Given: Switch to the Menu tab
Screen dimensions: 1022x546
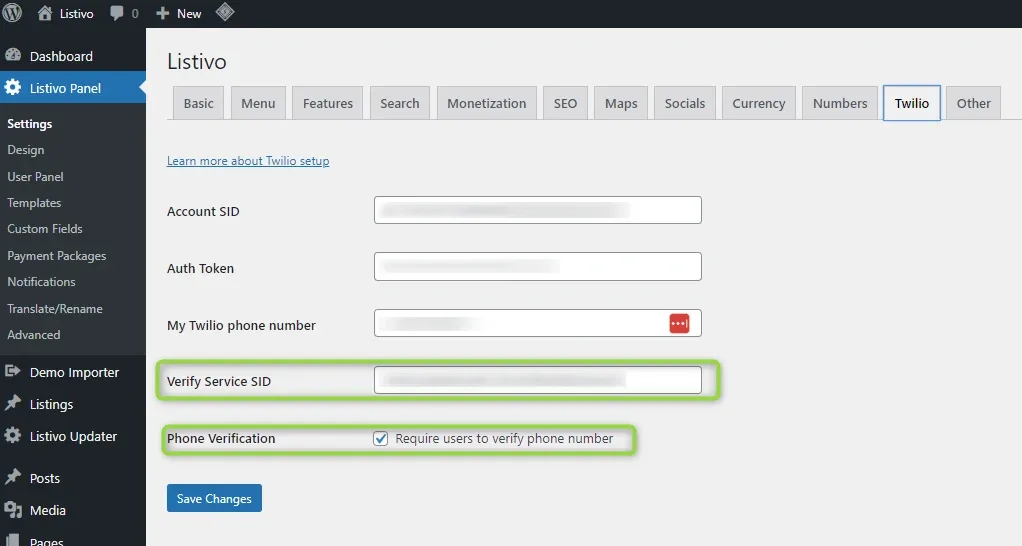Looking at the screenshot, I should 258,103.
